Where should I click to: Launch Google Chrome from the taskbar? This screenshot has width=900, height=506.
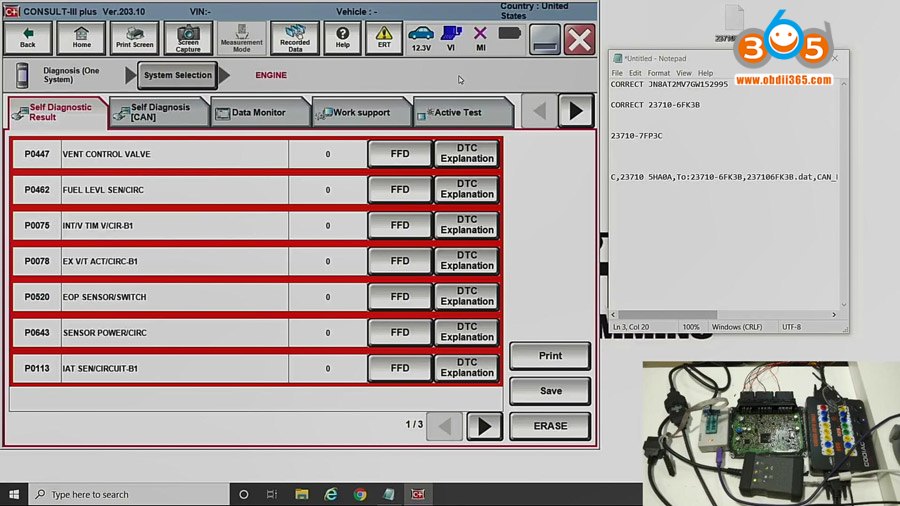[360, 494]
